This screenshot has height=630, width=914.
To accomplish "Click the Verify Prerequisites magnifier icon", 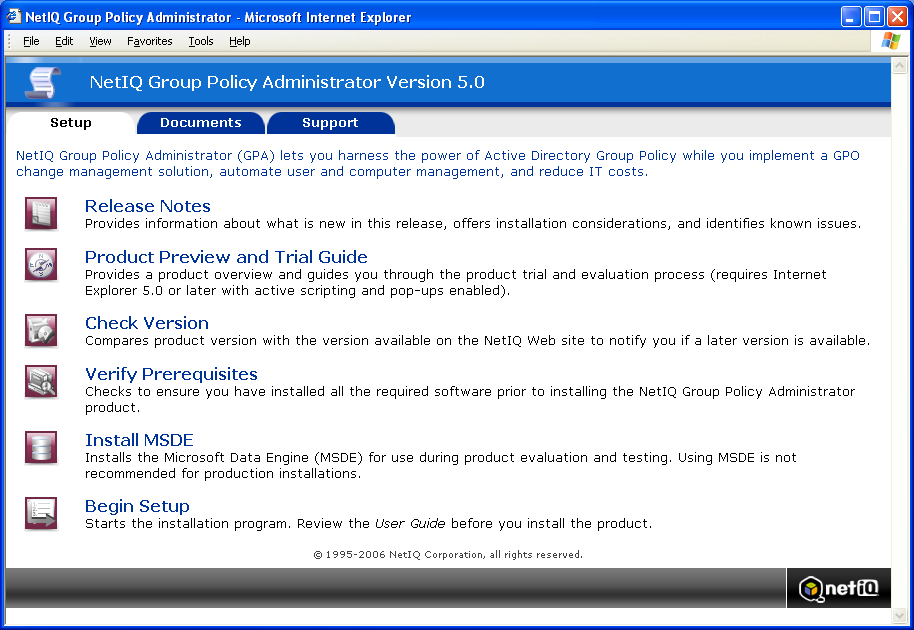I will pyautogui.click(x=41, y=381).
